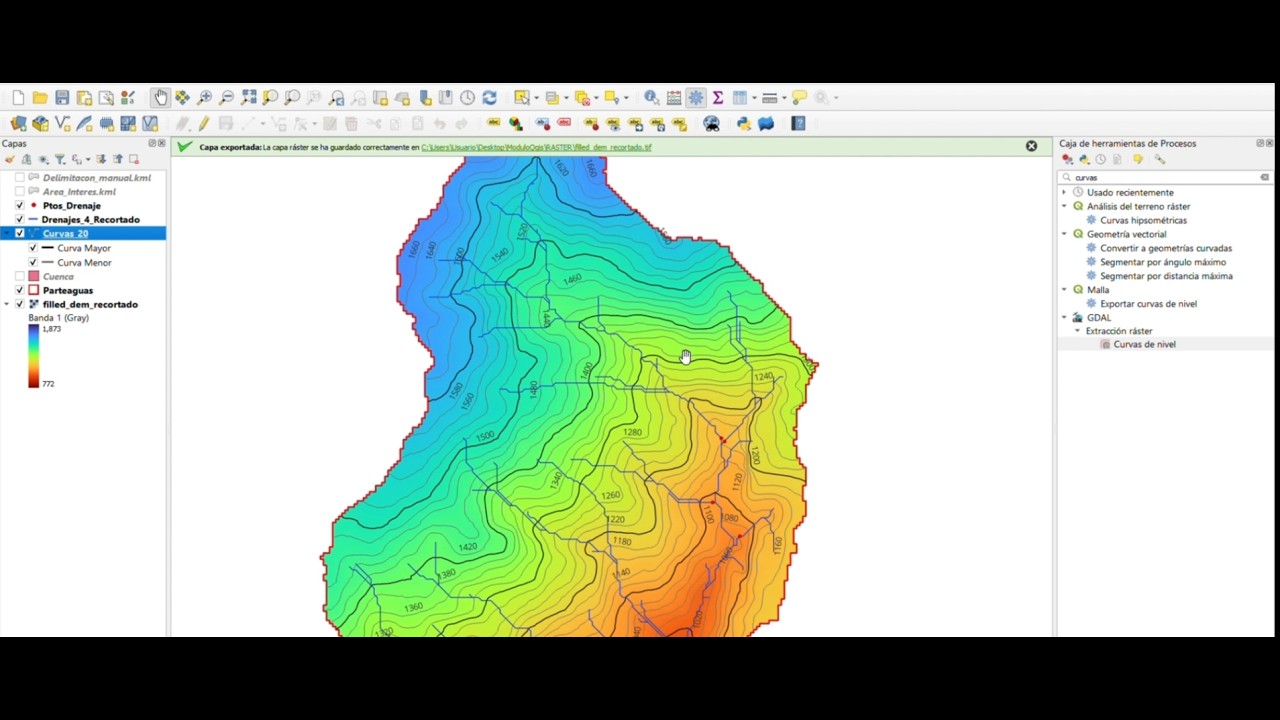The height and width of the screenshot is (720, 1280).
Task: Select Segmentar por ángulo máximo algorithm
Action: 1162,262
